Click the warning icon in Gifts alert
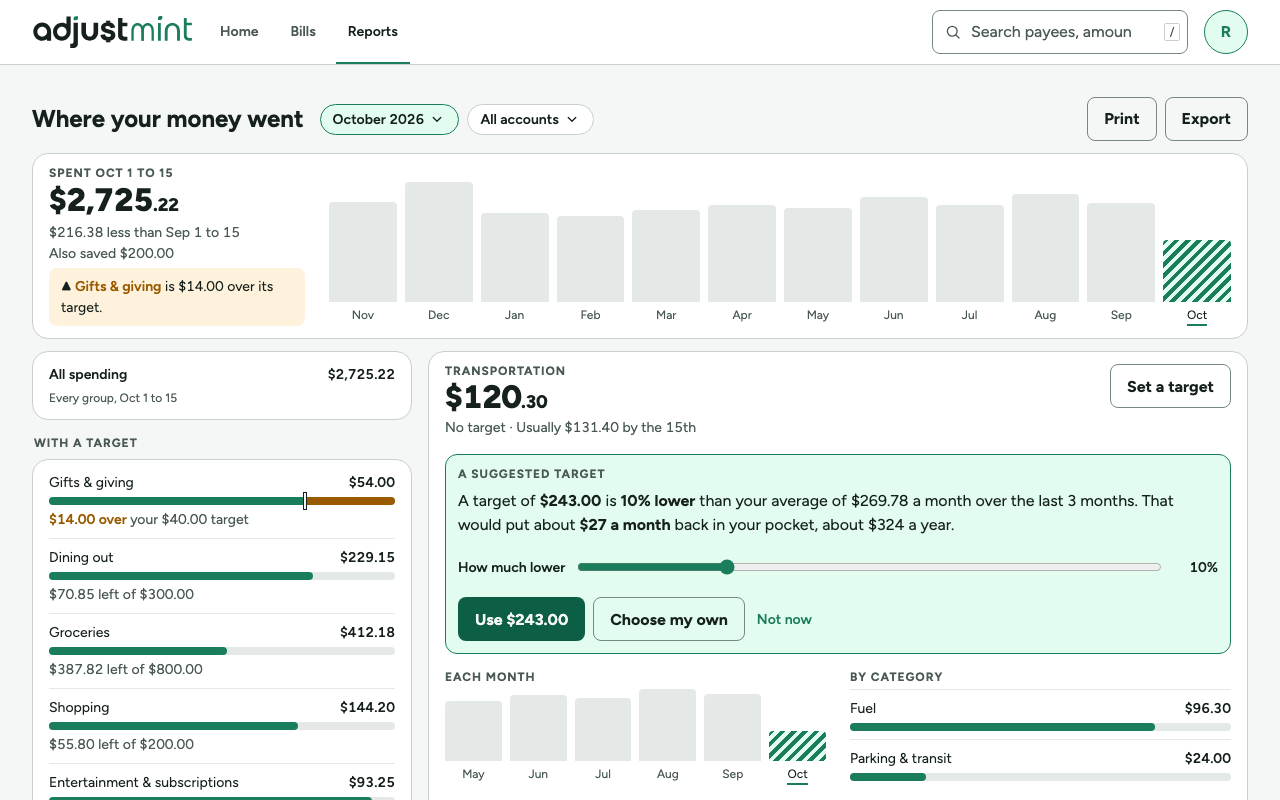 pyautogui.click(x=66, y=286)
